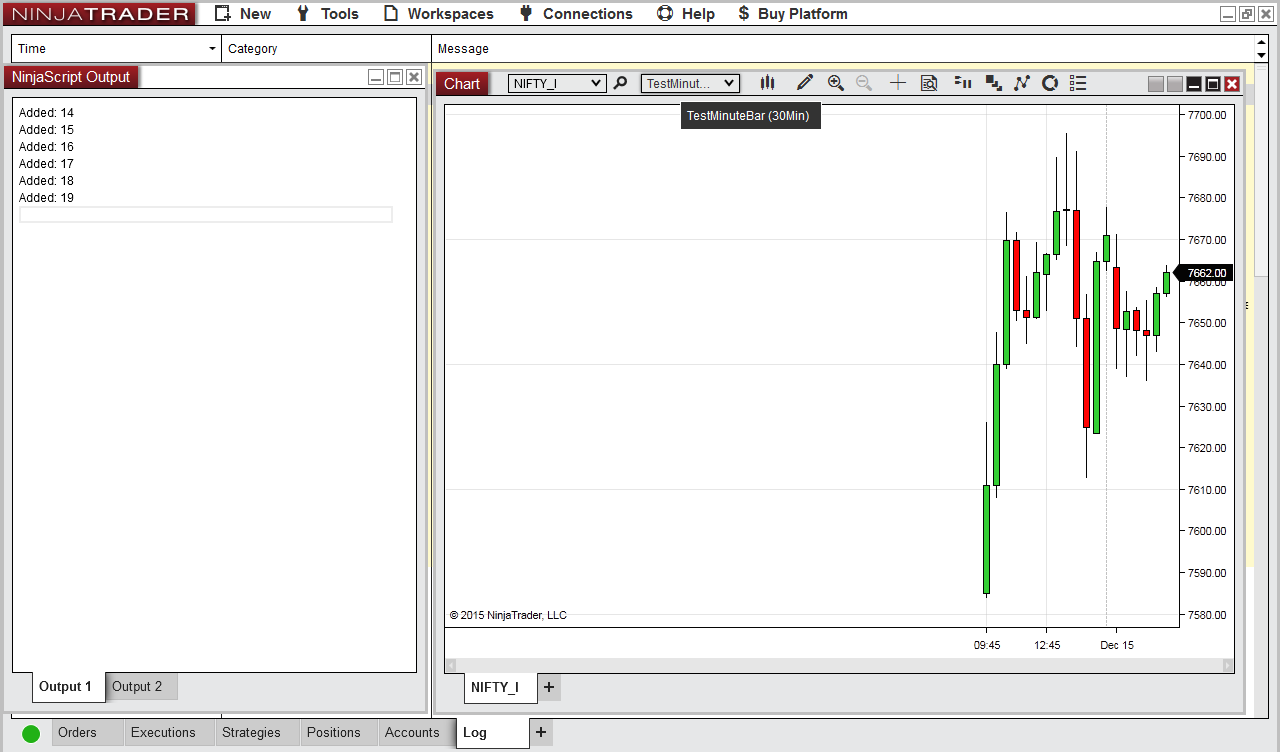The image size is (1280, 752).
Task: Click Buy Platform in the menu bar
Action: (x=793, y=14)
